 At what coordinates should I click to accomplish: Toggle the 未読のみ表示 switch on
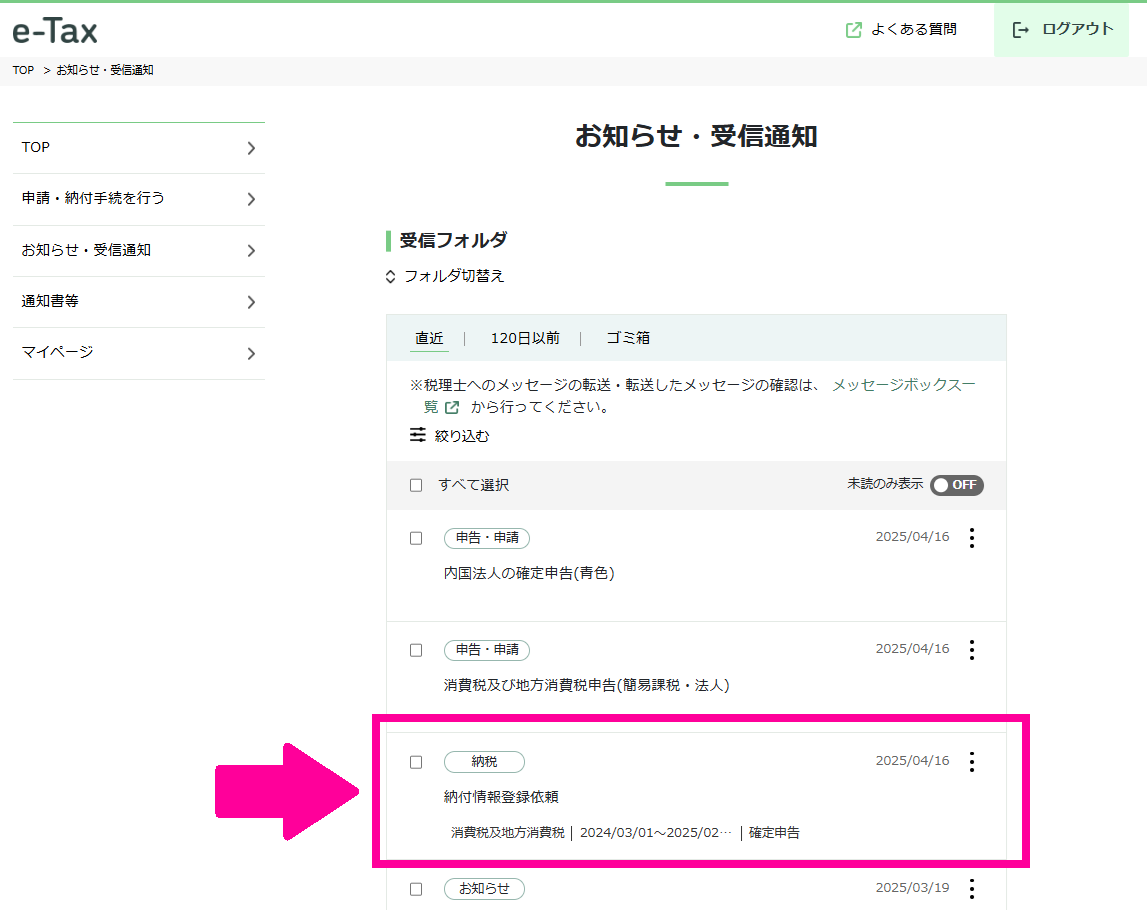point(956,485)
